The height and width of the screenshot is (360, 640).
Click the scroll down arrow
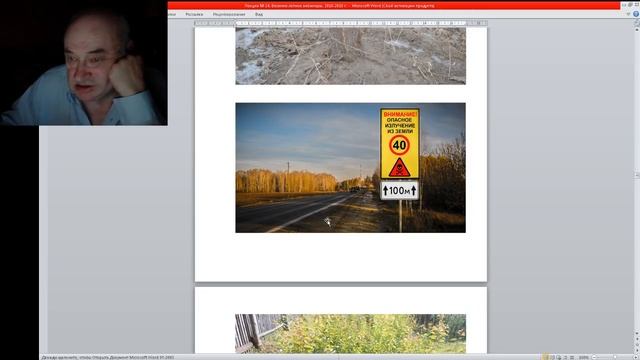tap(637, 334)
